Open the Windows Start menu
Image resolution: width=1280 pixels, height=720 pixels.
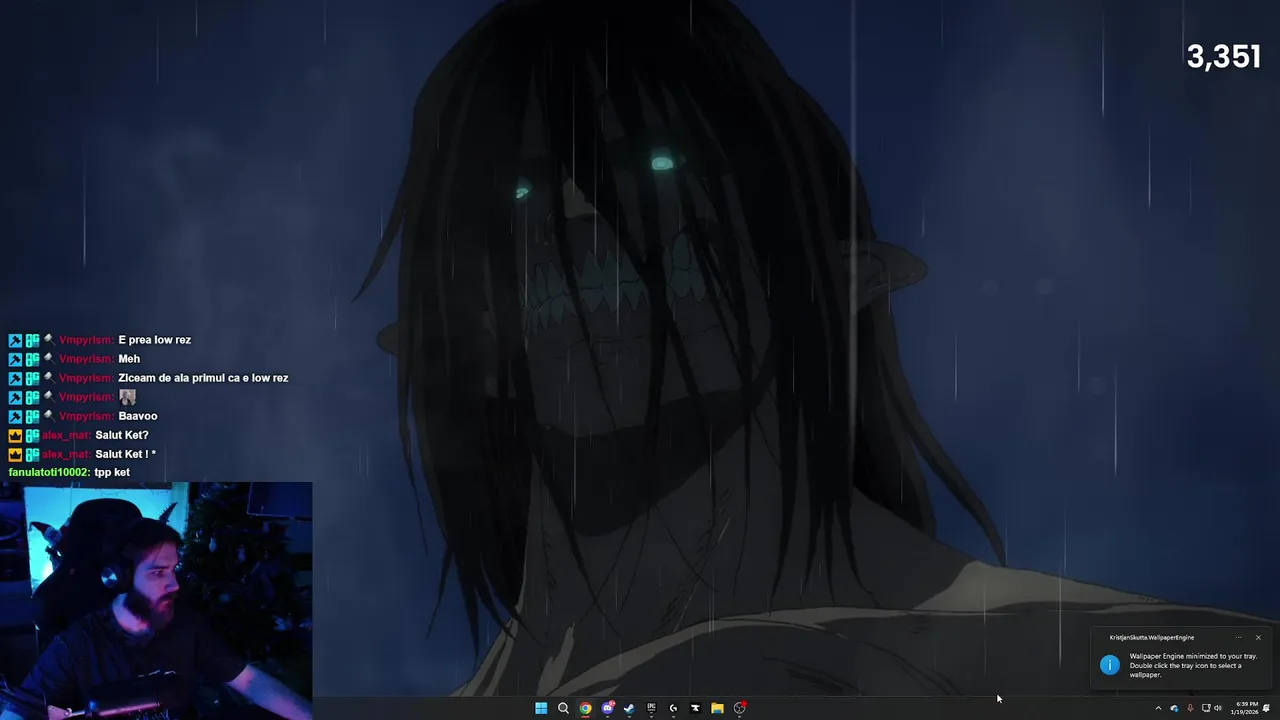pyautogui.click(x=541, y=708)
